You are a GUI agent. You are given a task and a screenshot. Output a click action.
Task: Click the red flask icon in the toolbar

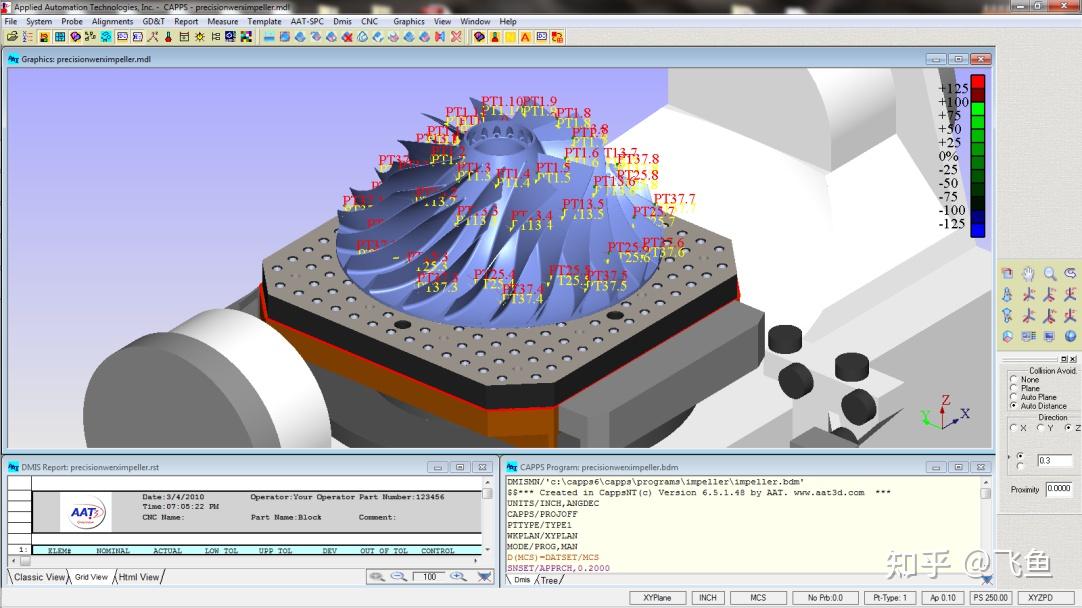click(x=168, y=37)
